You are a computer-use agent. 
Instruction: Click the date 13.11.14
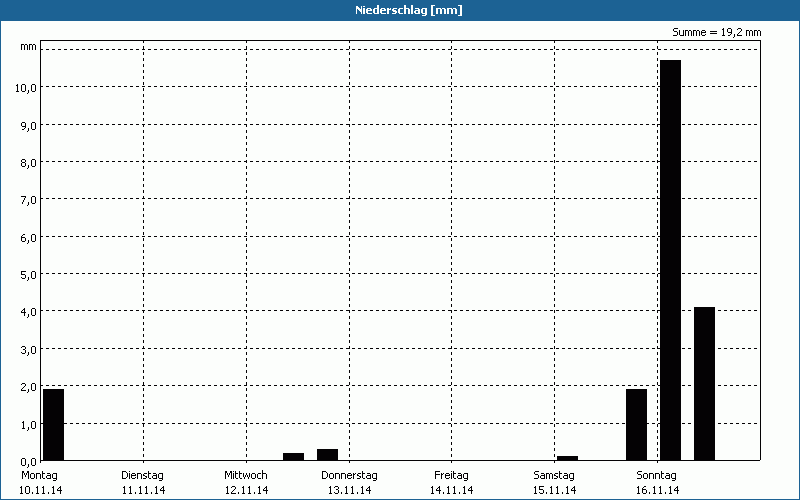(349, 490)
